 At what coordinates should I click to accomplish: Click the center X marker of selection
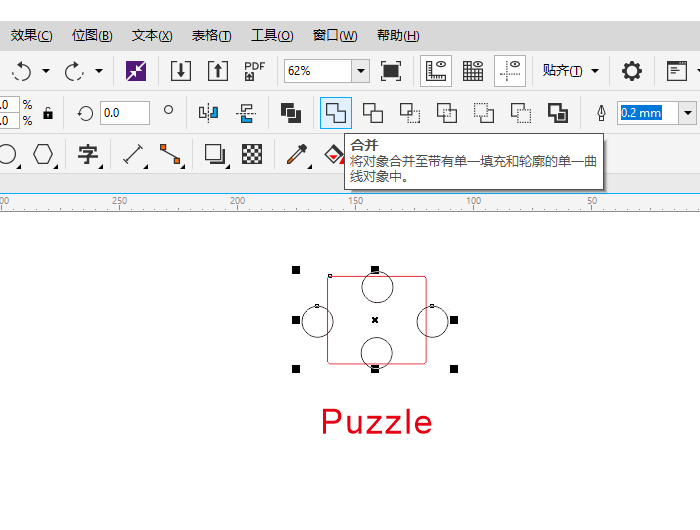375,320
